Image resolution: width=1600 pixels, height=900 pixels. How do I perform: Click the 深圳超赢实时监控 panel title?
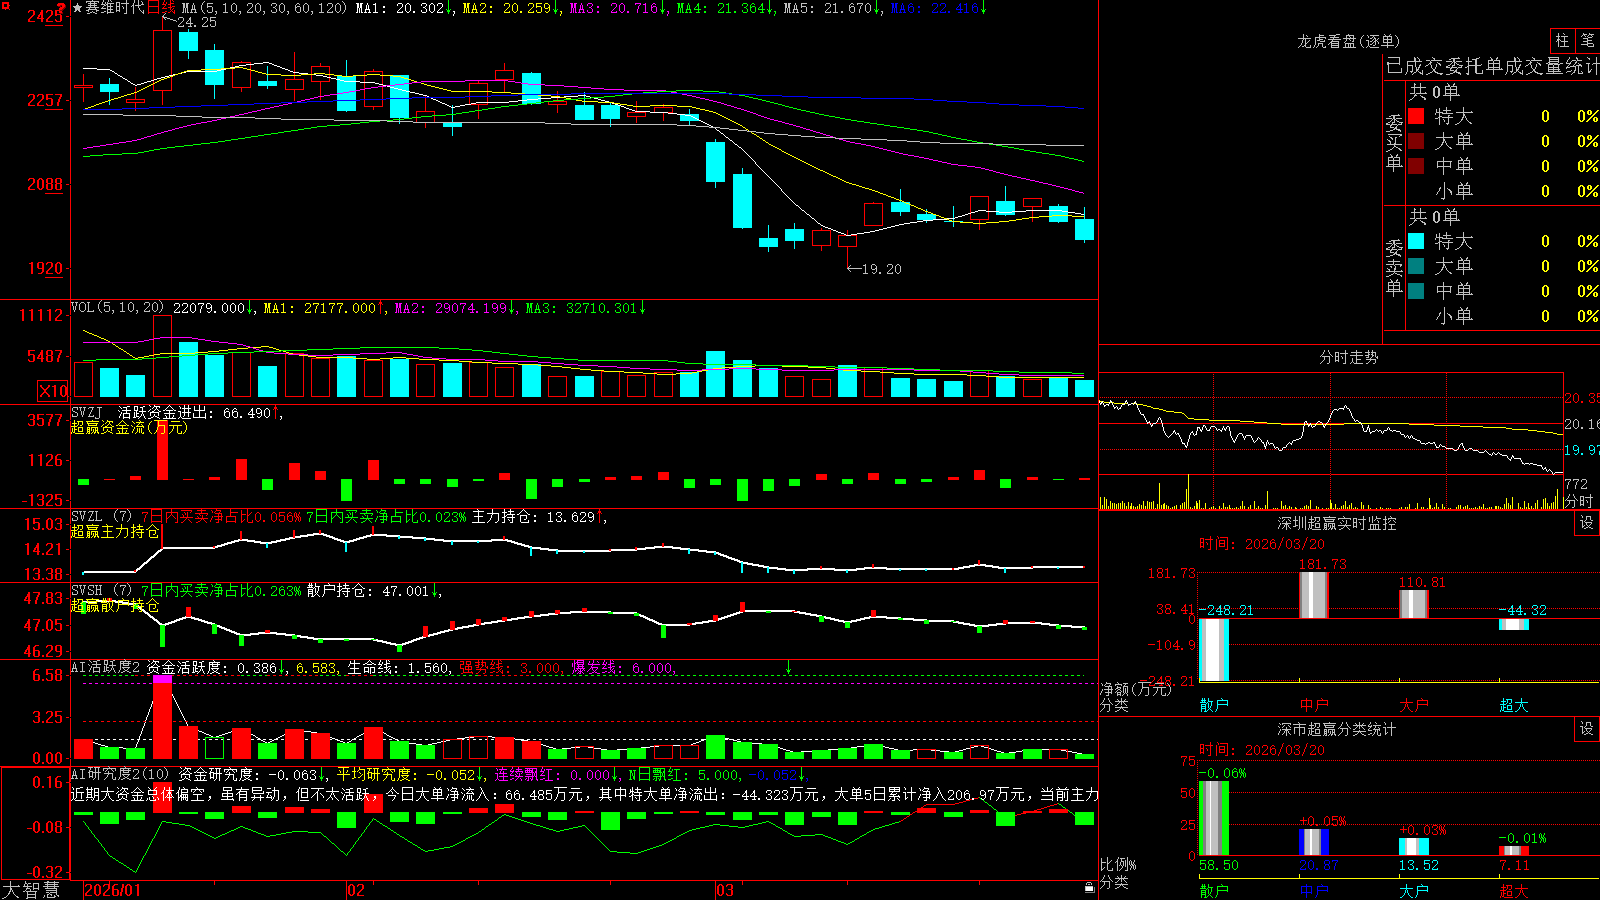pyautogui.click(x=1337, y=523)
